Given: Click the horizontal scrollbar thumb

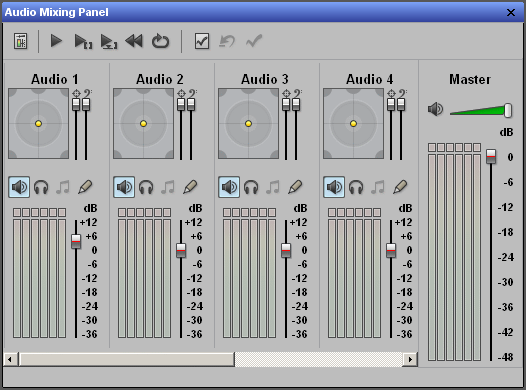Looking at the screenshot, I should 127,359.
